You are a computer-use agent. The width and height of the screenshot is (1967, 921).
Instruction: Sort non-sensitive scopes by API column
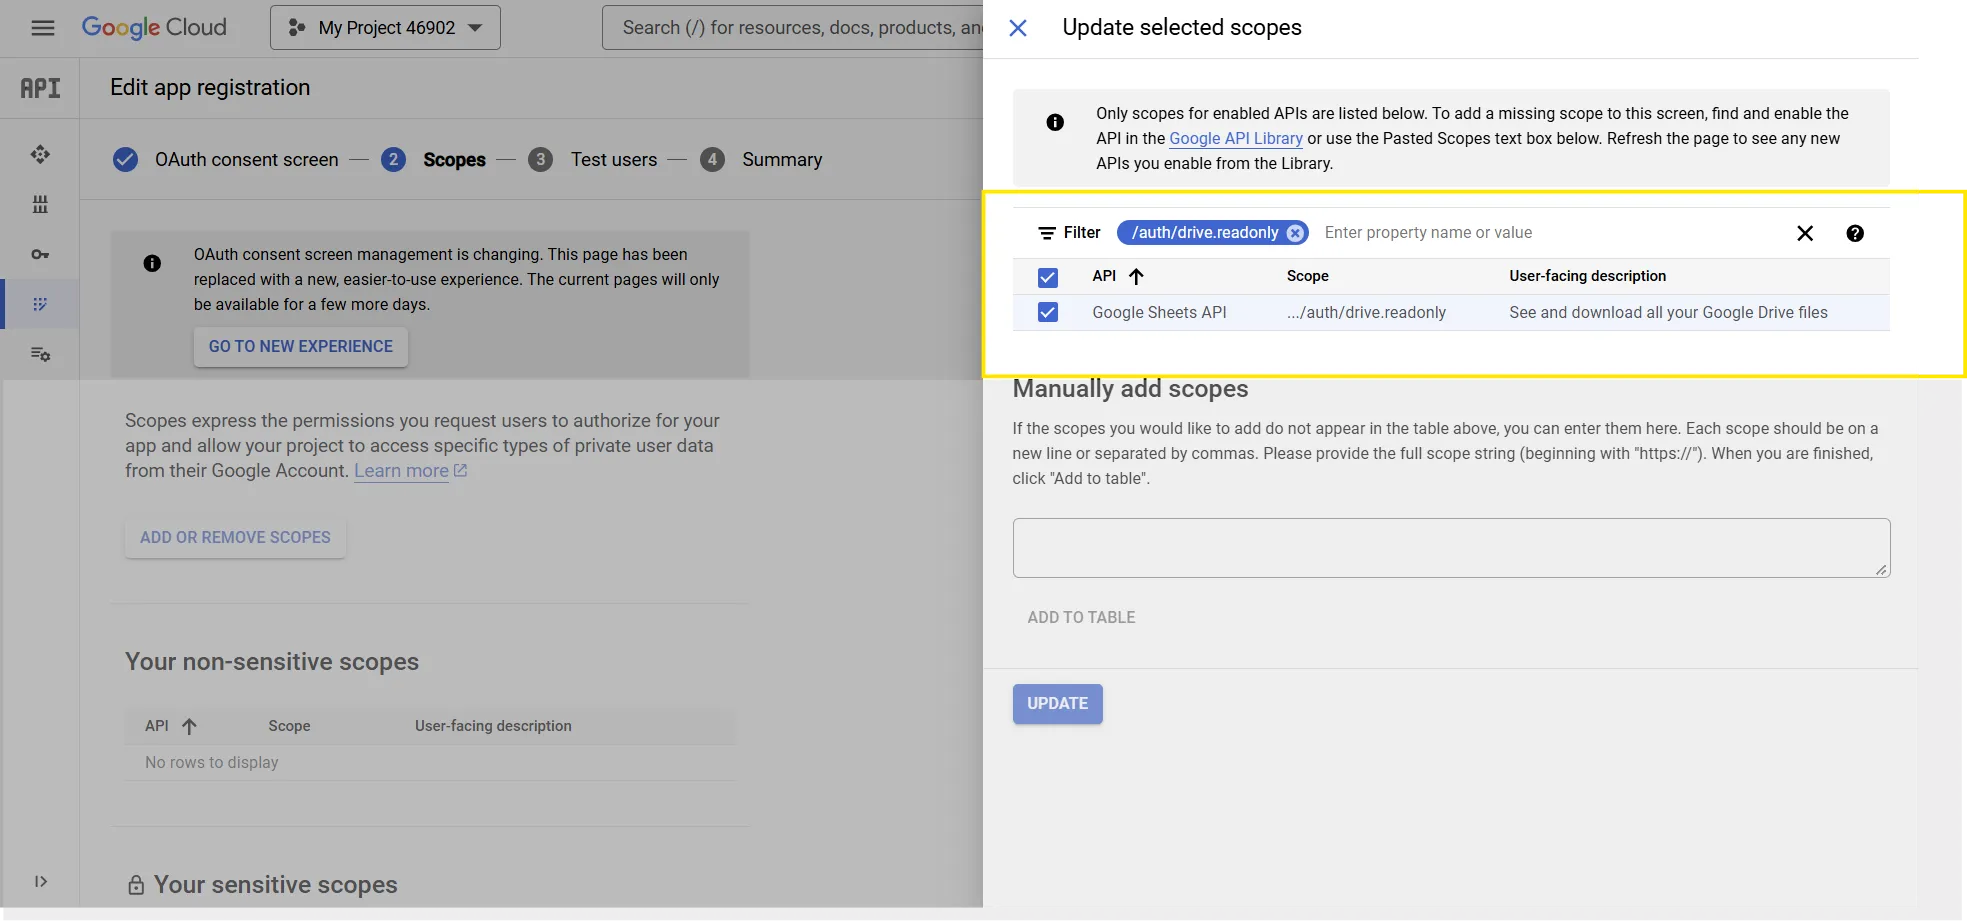coord(171,726)
